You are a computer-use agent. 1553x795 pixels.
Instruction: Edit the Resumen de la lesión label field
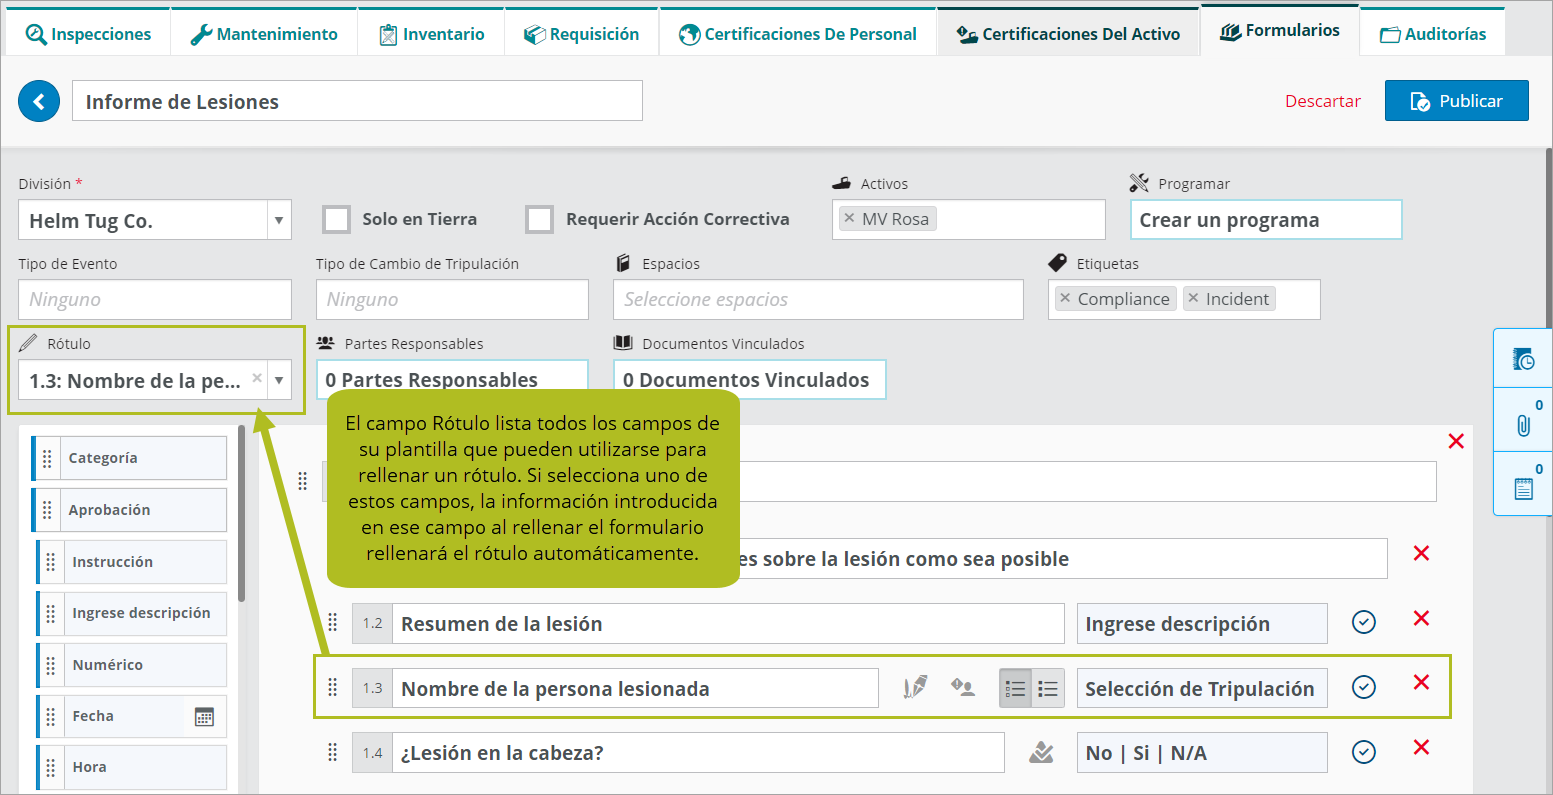(728, 624)
